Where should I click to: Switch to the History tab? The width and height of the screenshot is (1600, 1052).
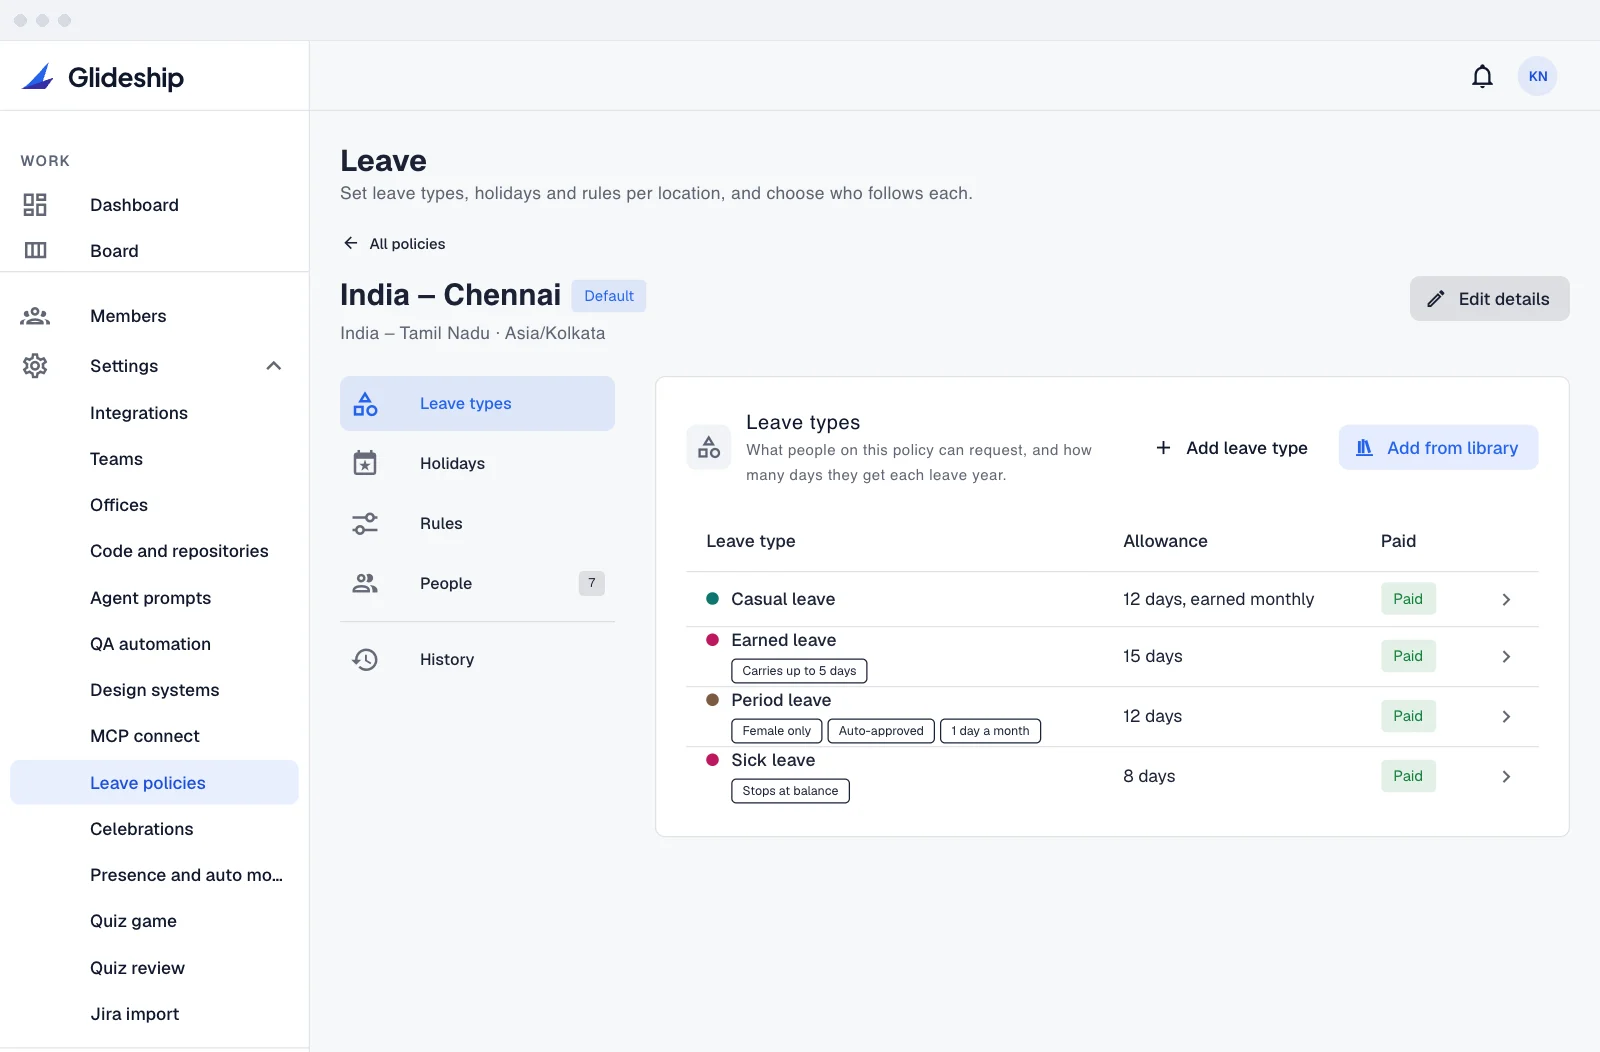tap(477, 659)
